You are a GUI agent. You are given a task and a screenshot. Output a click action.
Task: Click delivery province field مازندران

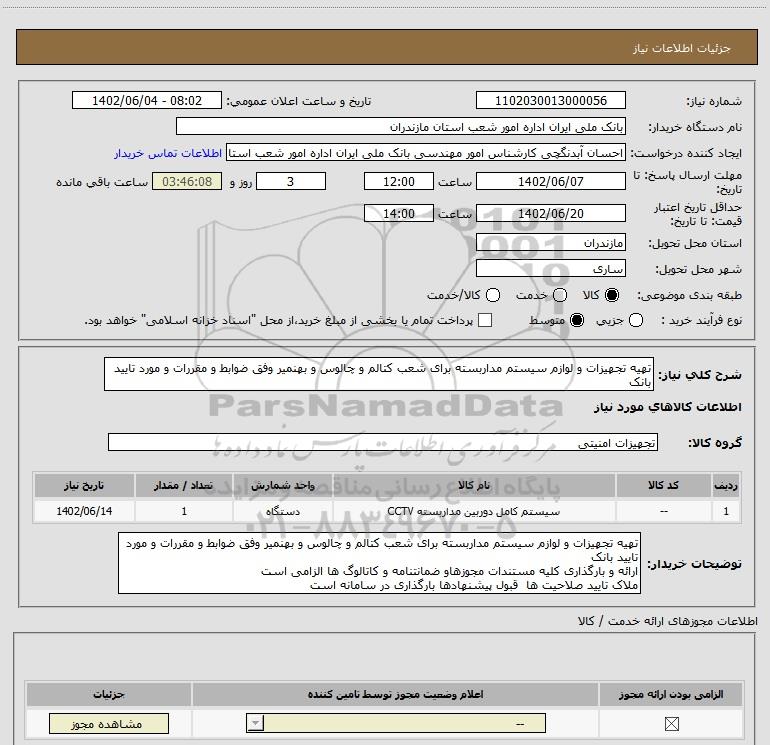[550, 243]
